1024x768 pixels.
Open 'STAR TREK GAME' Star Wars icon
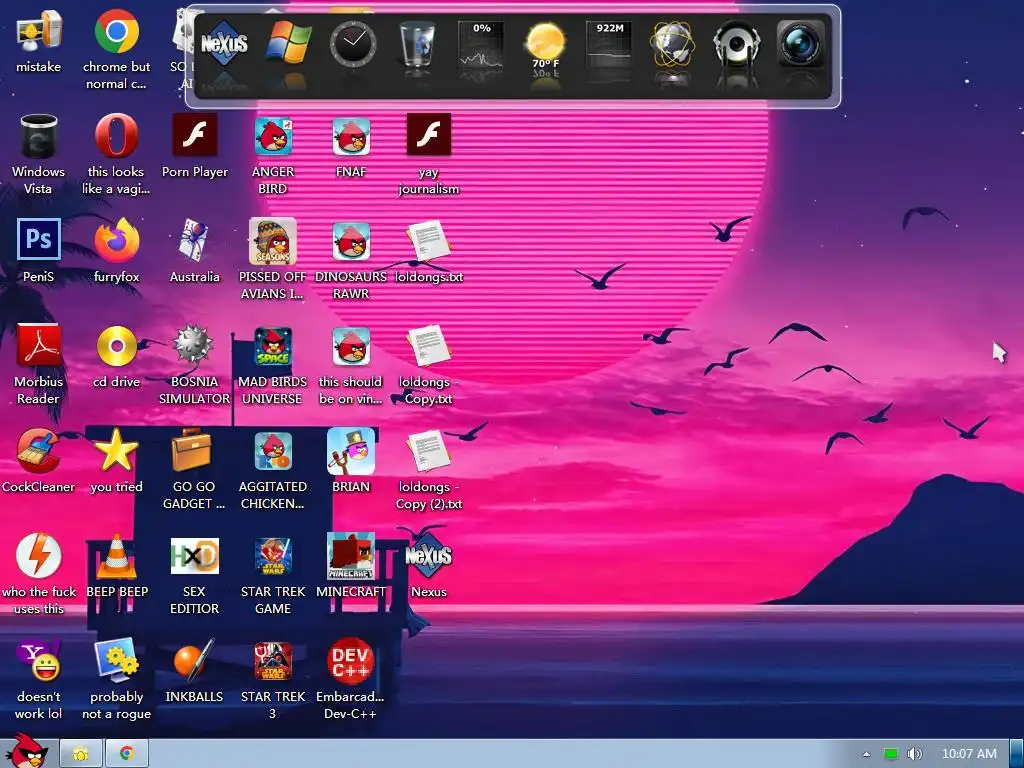click(x=273, y=556)
